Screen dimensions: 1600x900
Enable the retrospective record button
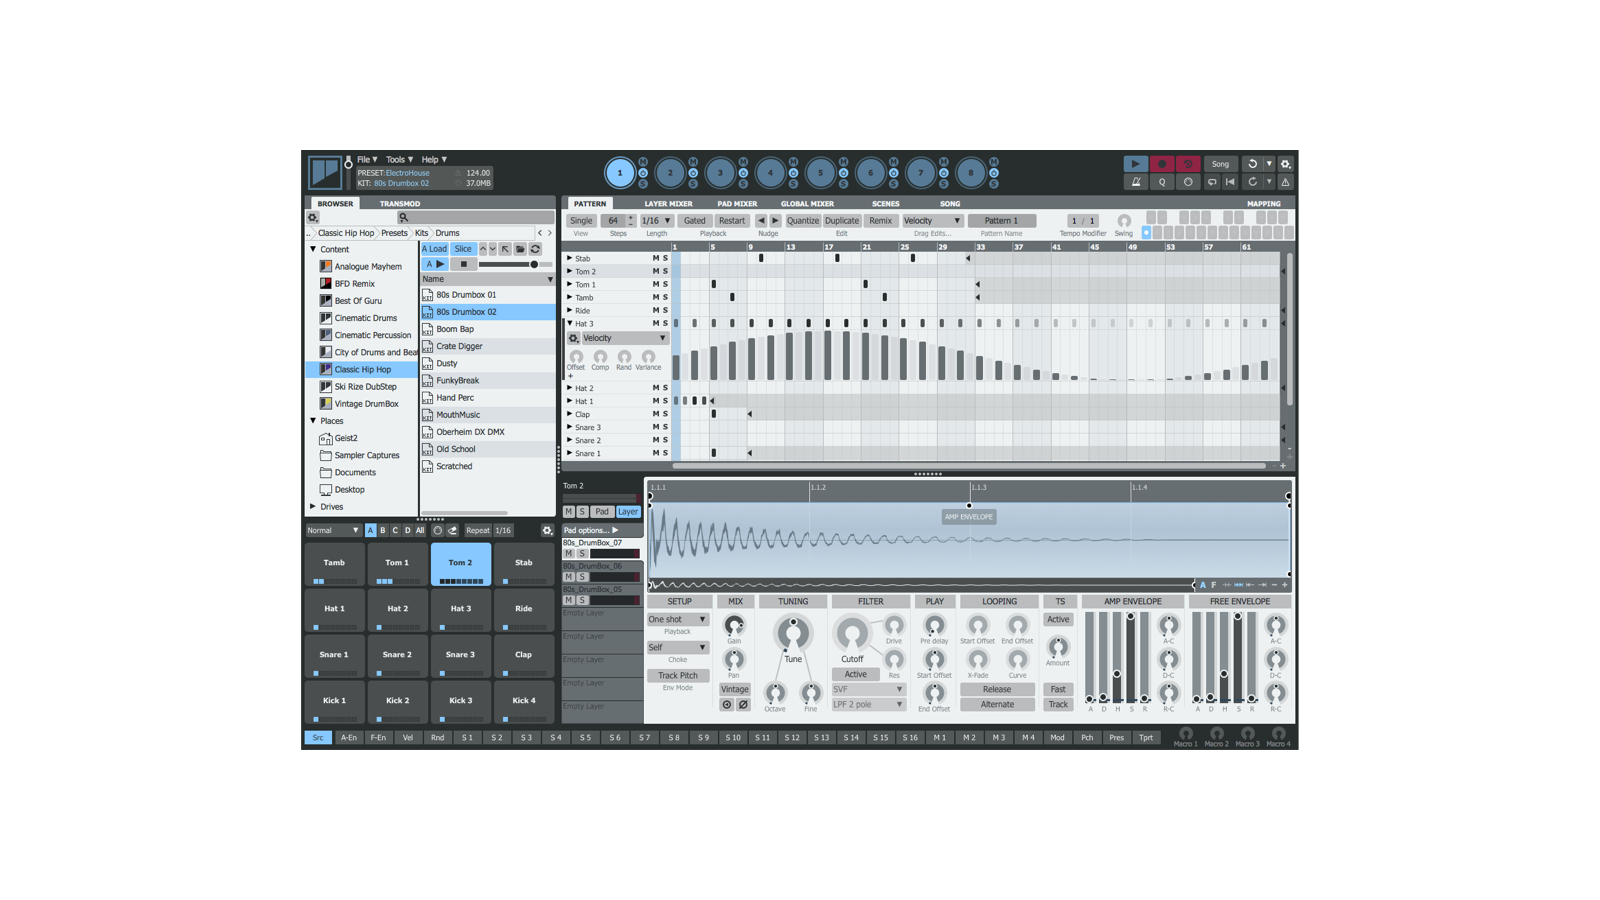coord(1187,164)
